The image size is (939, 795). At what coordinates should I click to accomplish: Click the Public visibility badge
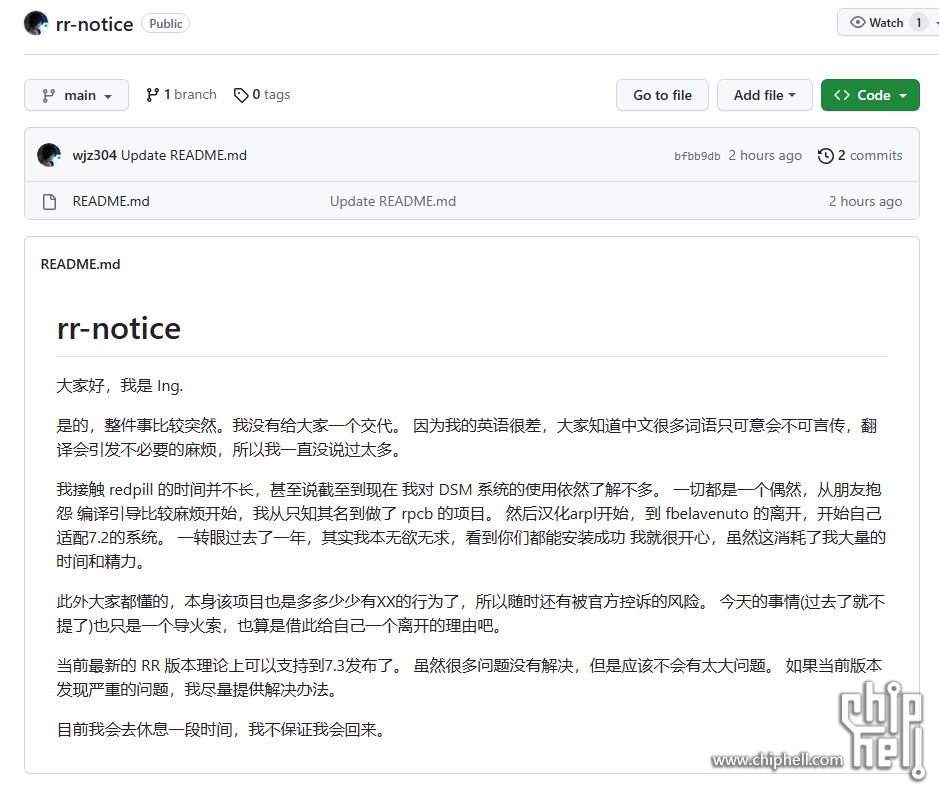(x=165, y=23)
